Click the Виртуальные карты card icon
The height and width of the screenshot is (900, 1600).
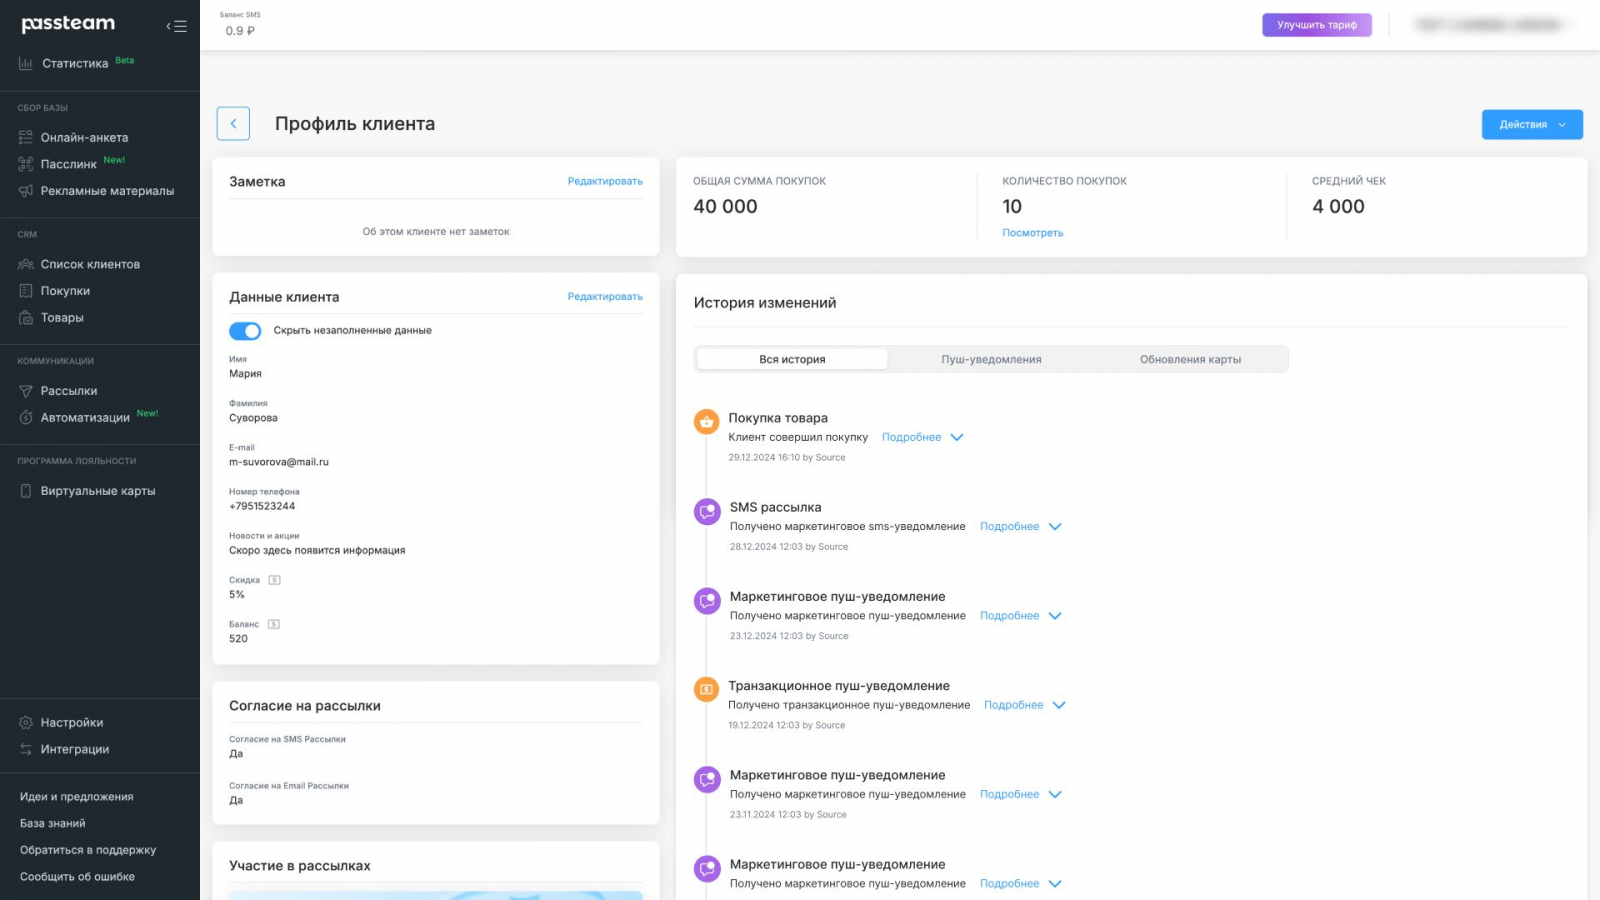pos(26,491)
